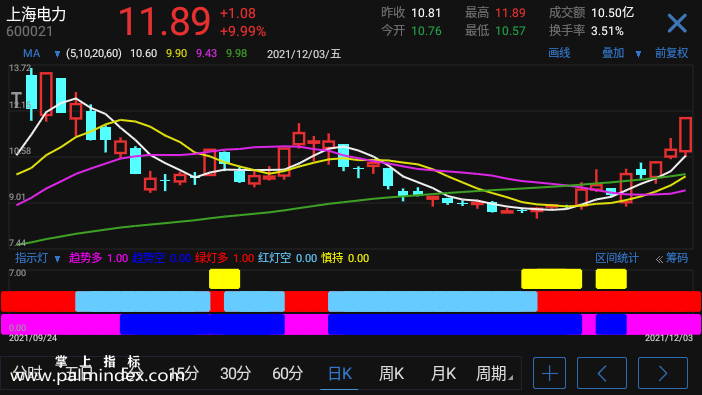
Task: Click the first yellow 慎持 signal block
Action: (x=224, y=279)
